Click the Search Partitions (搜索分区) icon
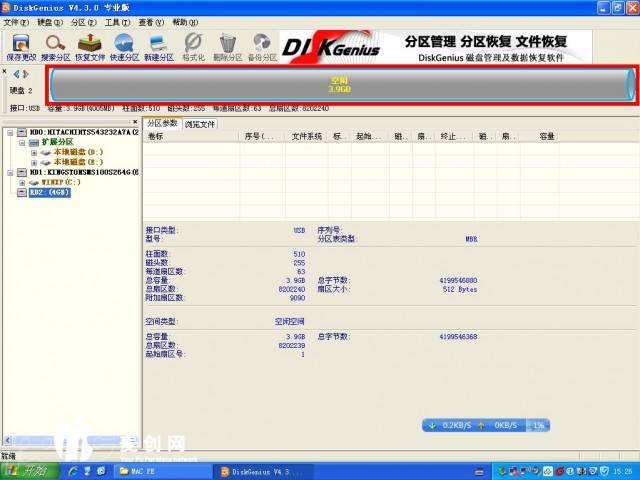The width and height of the screenshot is (640, 480). point(55,46)
